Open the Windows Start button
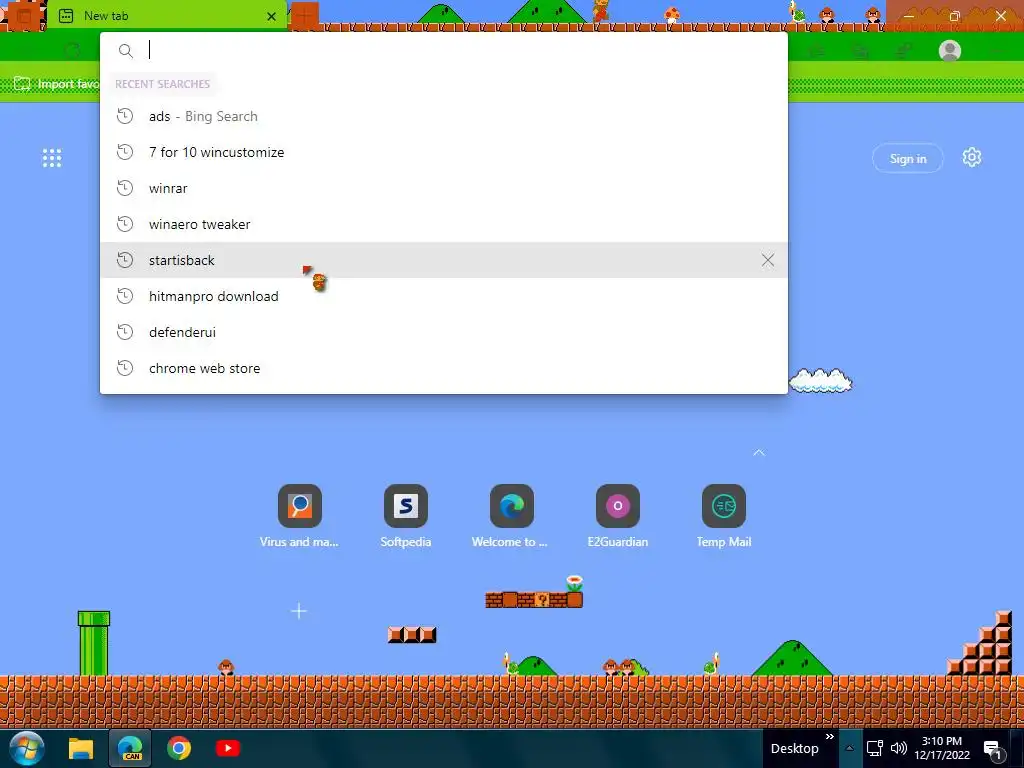Screen dimensions: 1024x768 (27, 748)
